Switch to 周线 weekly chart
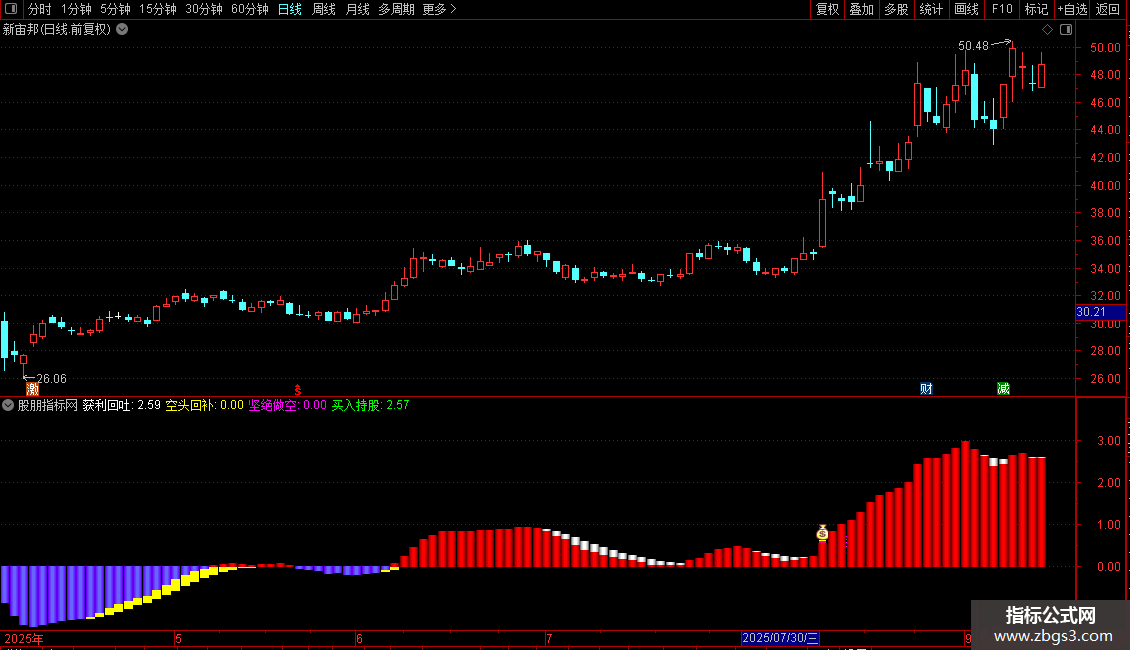The width and height of the screenshot is (1130, 650). [324, 9]
